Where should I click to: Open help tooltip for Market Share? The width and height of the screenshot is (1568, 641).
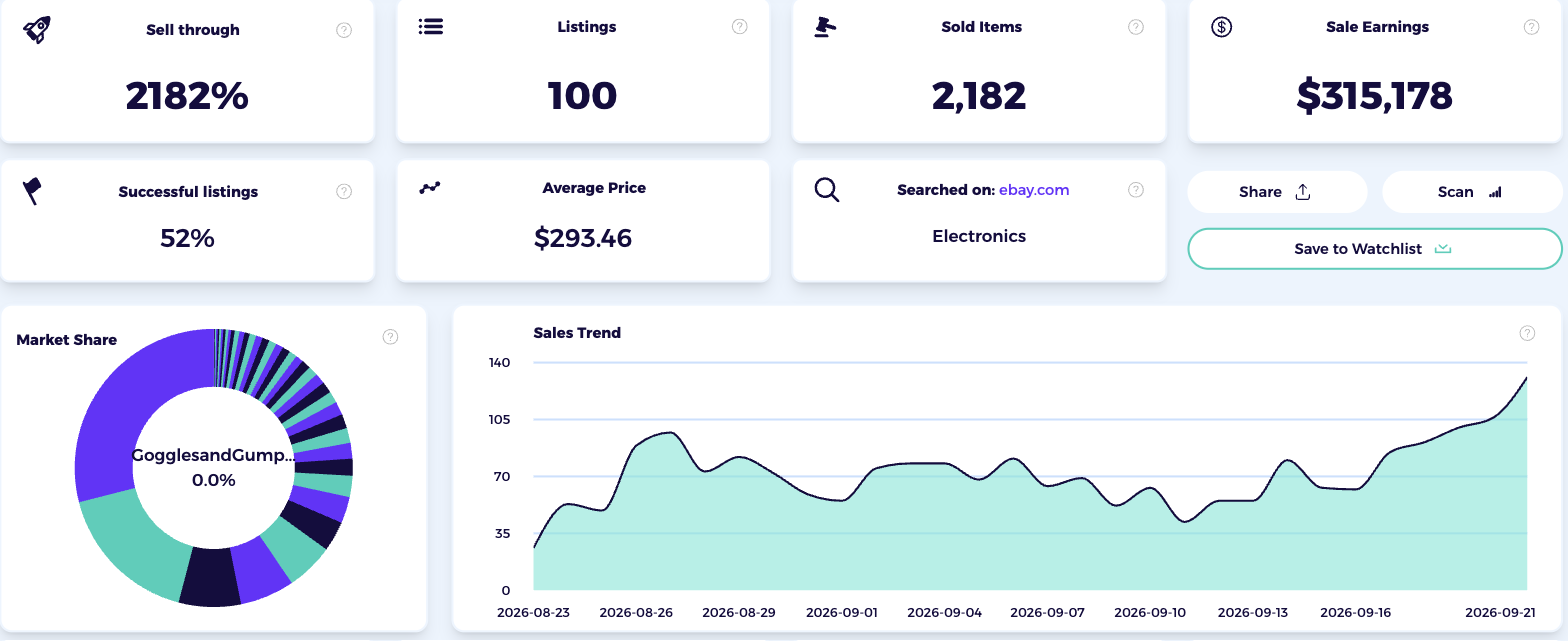coord(391,337)
